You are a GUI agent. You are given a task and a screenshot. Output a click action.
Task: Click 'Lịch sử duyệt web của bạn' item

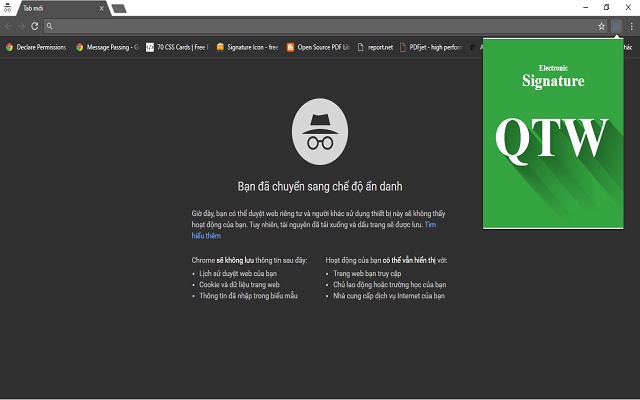click(238, 273)
